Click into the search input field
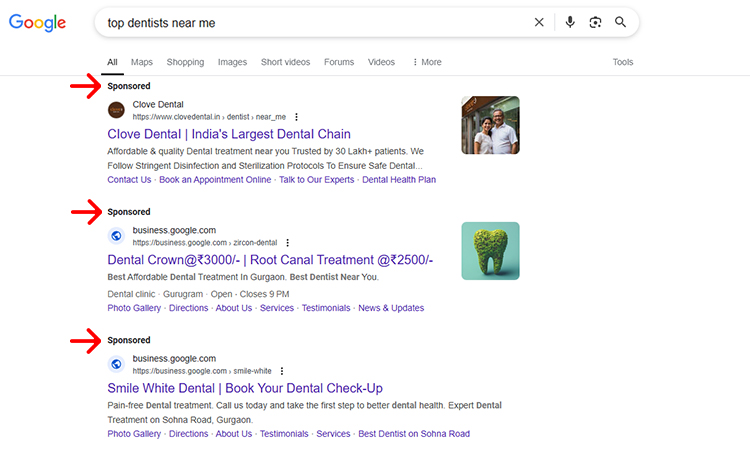This screenshot has height=450, width=750. point(316,22)
